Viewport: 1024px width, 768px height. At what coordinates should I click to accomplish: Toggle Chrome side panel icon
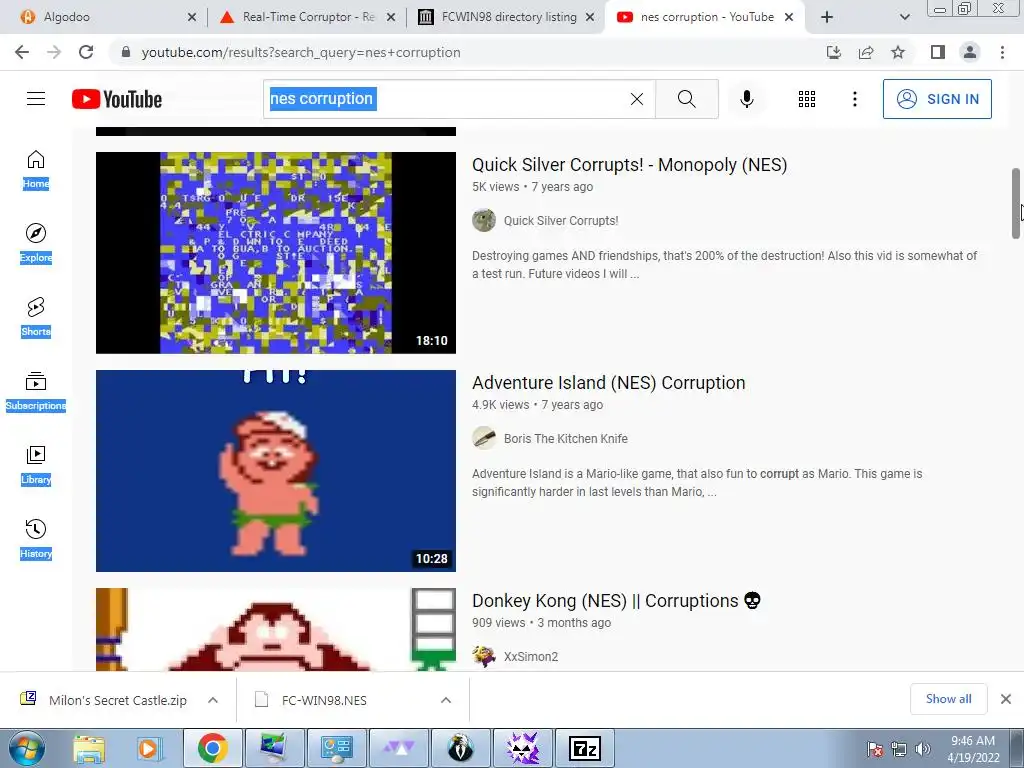[x=938, y=52]
